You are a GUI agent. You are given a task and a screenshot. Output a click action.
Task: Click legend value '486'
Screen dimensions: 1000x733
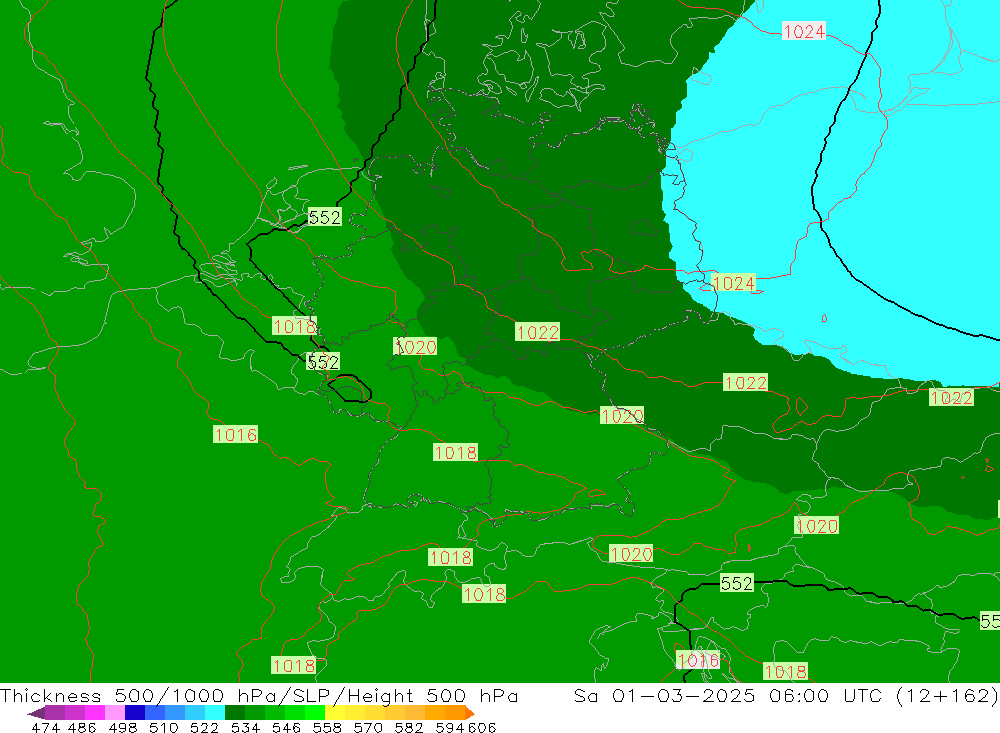coord(82,727)
